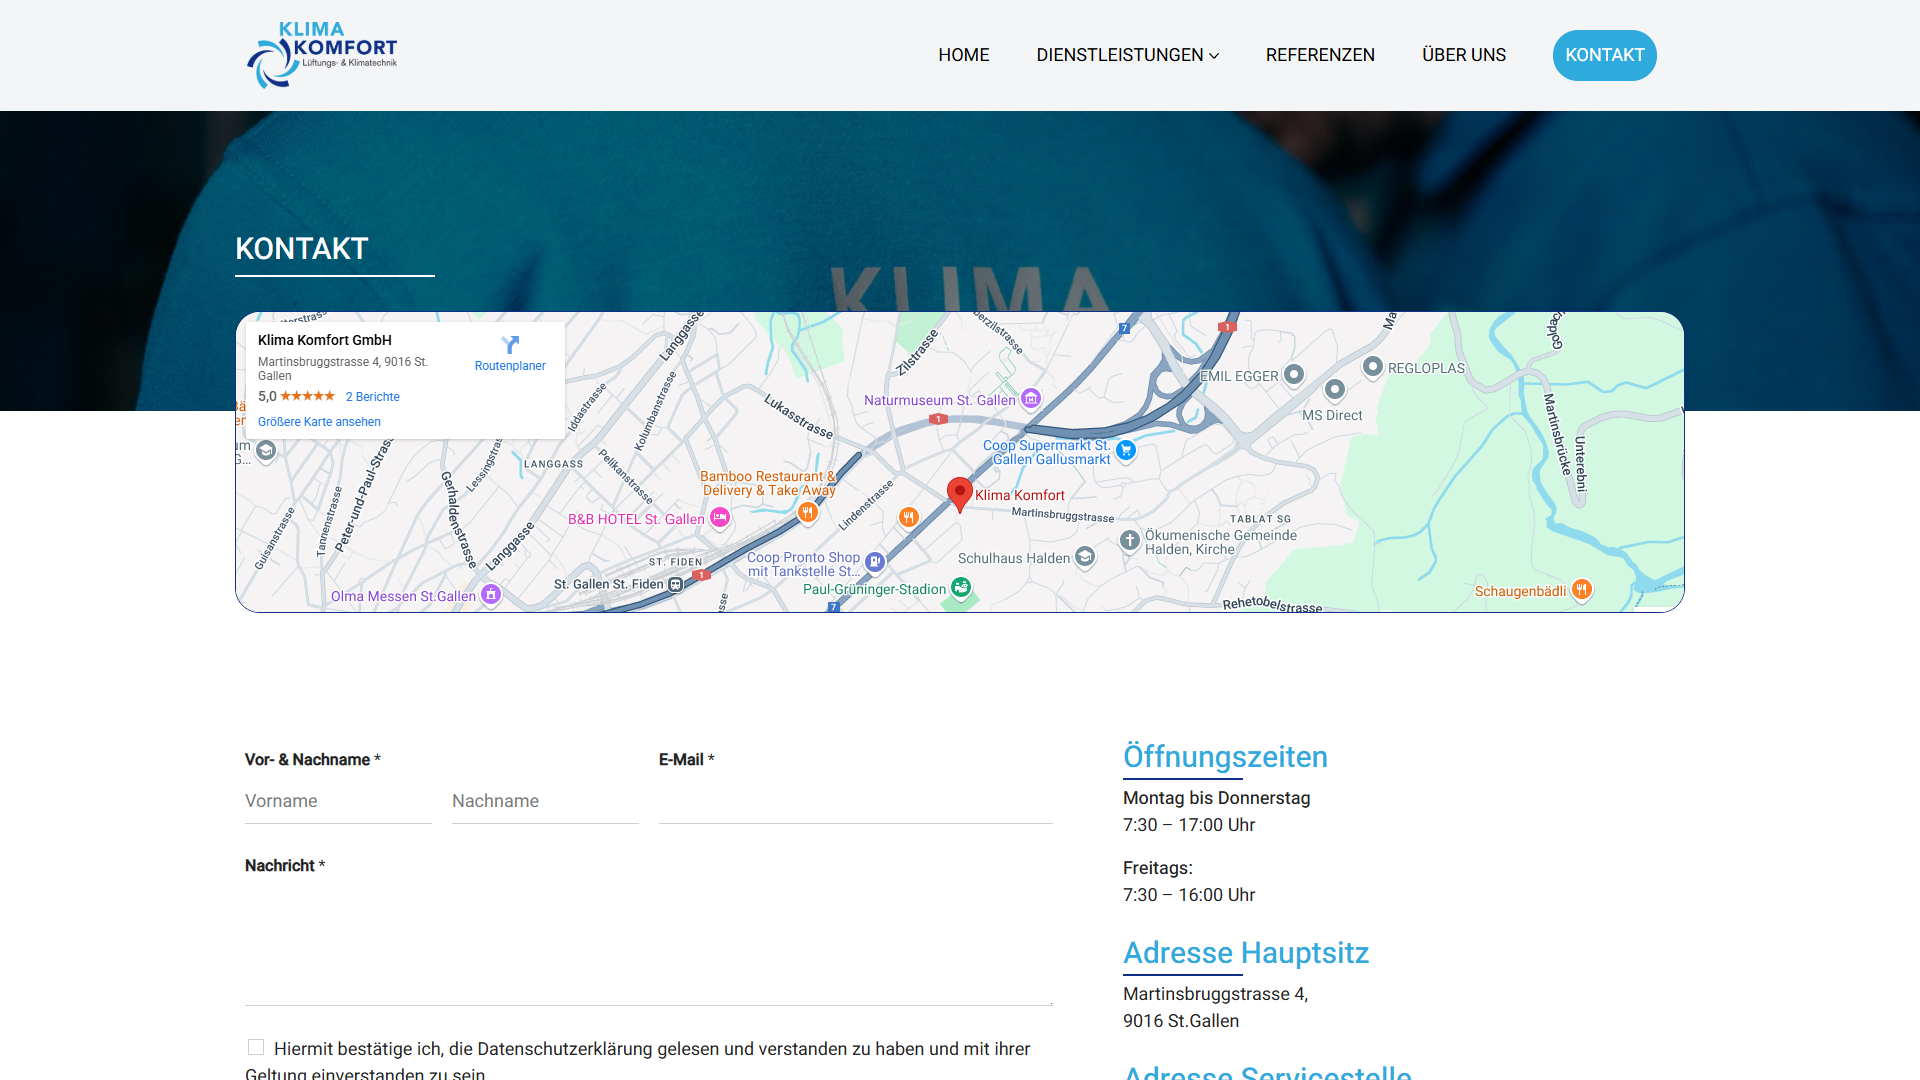
Task: Navigate to Über Uns
Action: [x=1464, y=55]
